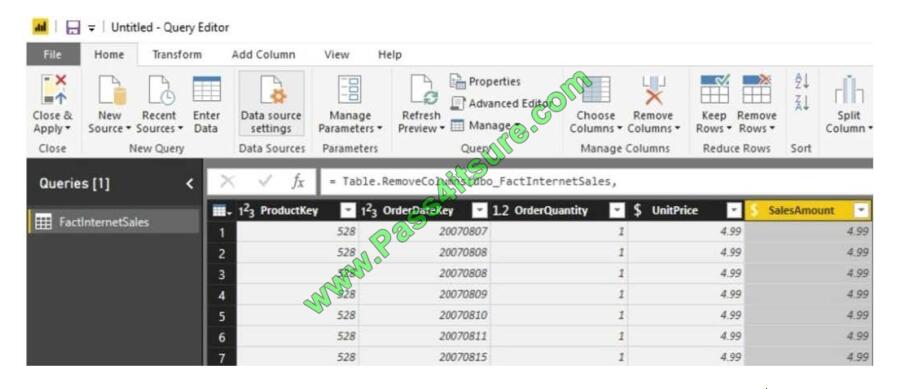This screenshot has width=898, height=389.
Task: Select row number 5
Action: click(x=222, y=316)
